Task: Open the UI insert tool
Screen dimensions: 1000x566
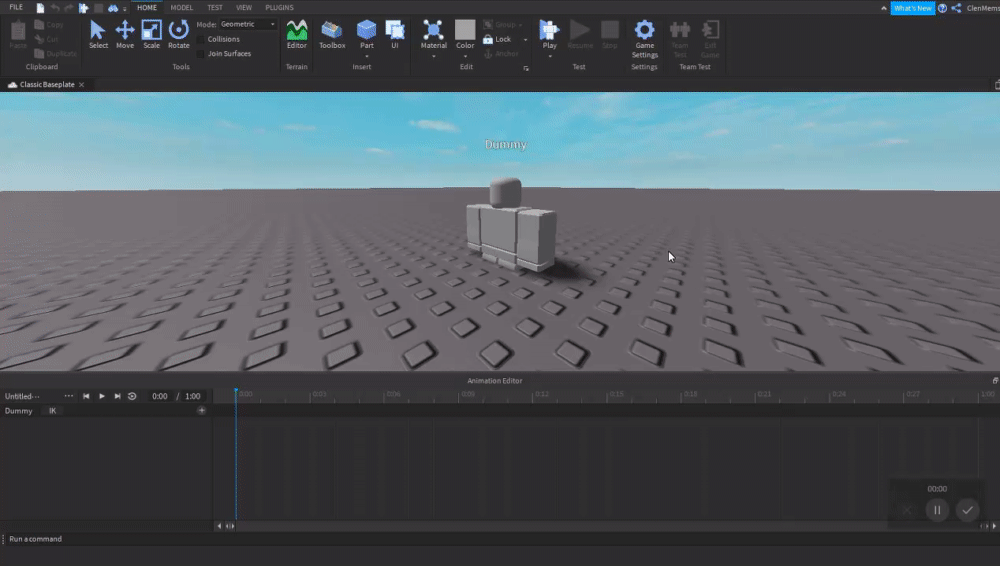Action: click(x=395, y=34)
